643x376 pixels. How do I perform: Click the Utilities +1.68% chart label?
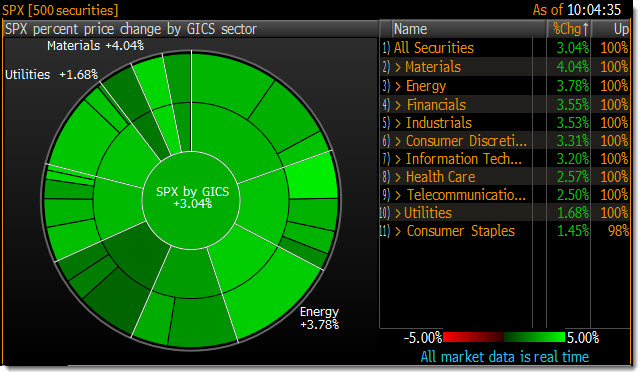coord(51,75)
